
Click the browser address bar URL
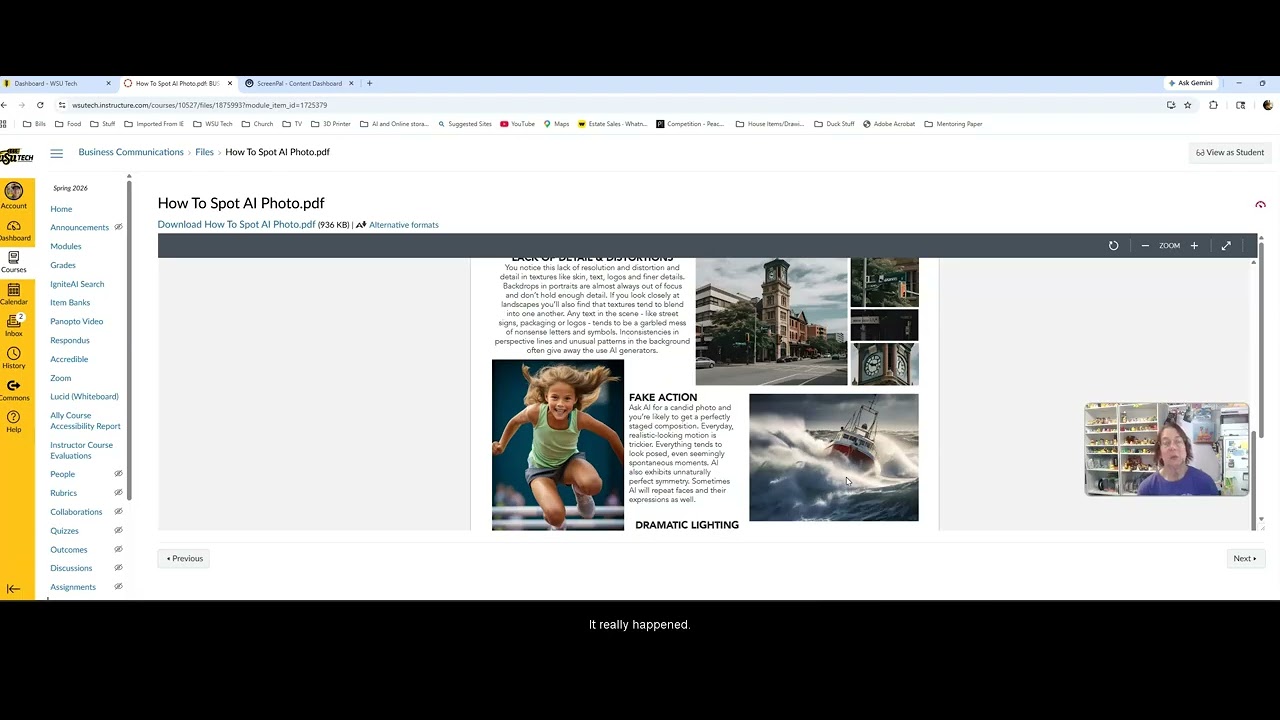pos(199,105)
